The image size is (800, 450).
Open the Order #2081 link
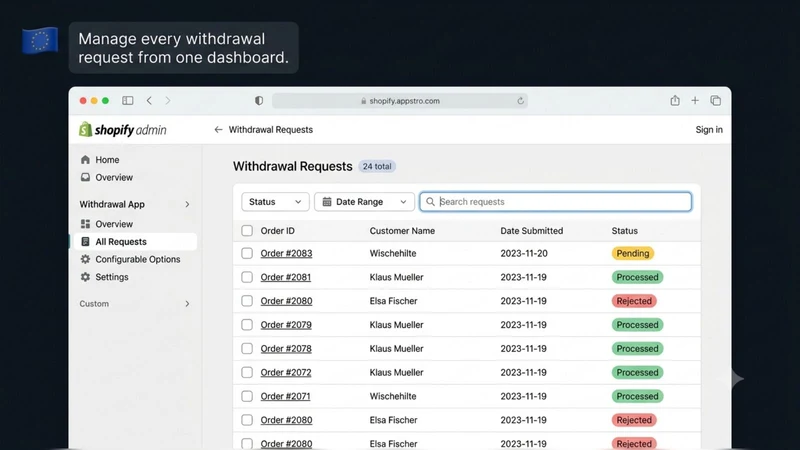286,277
